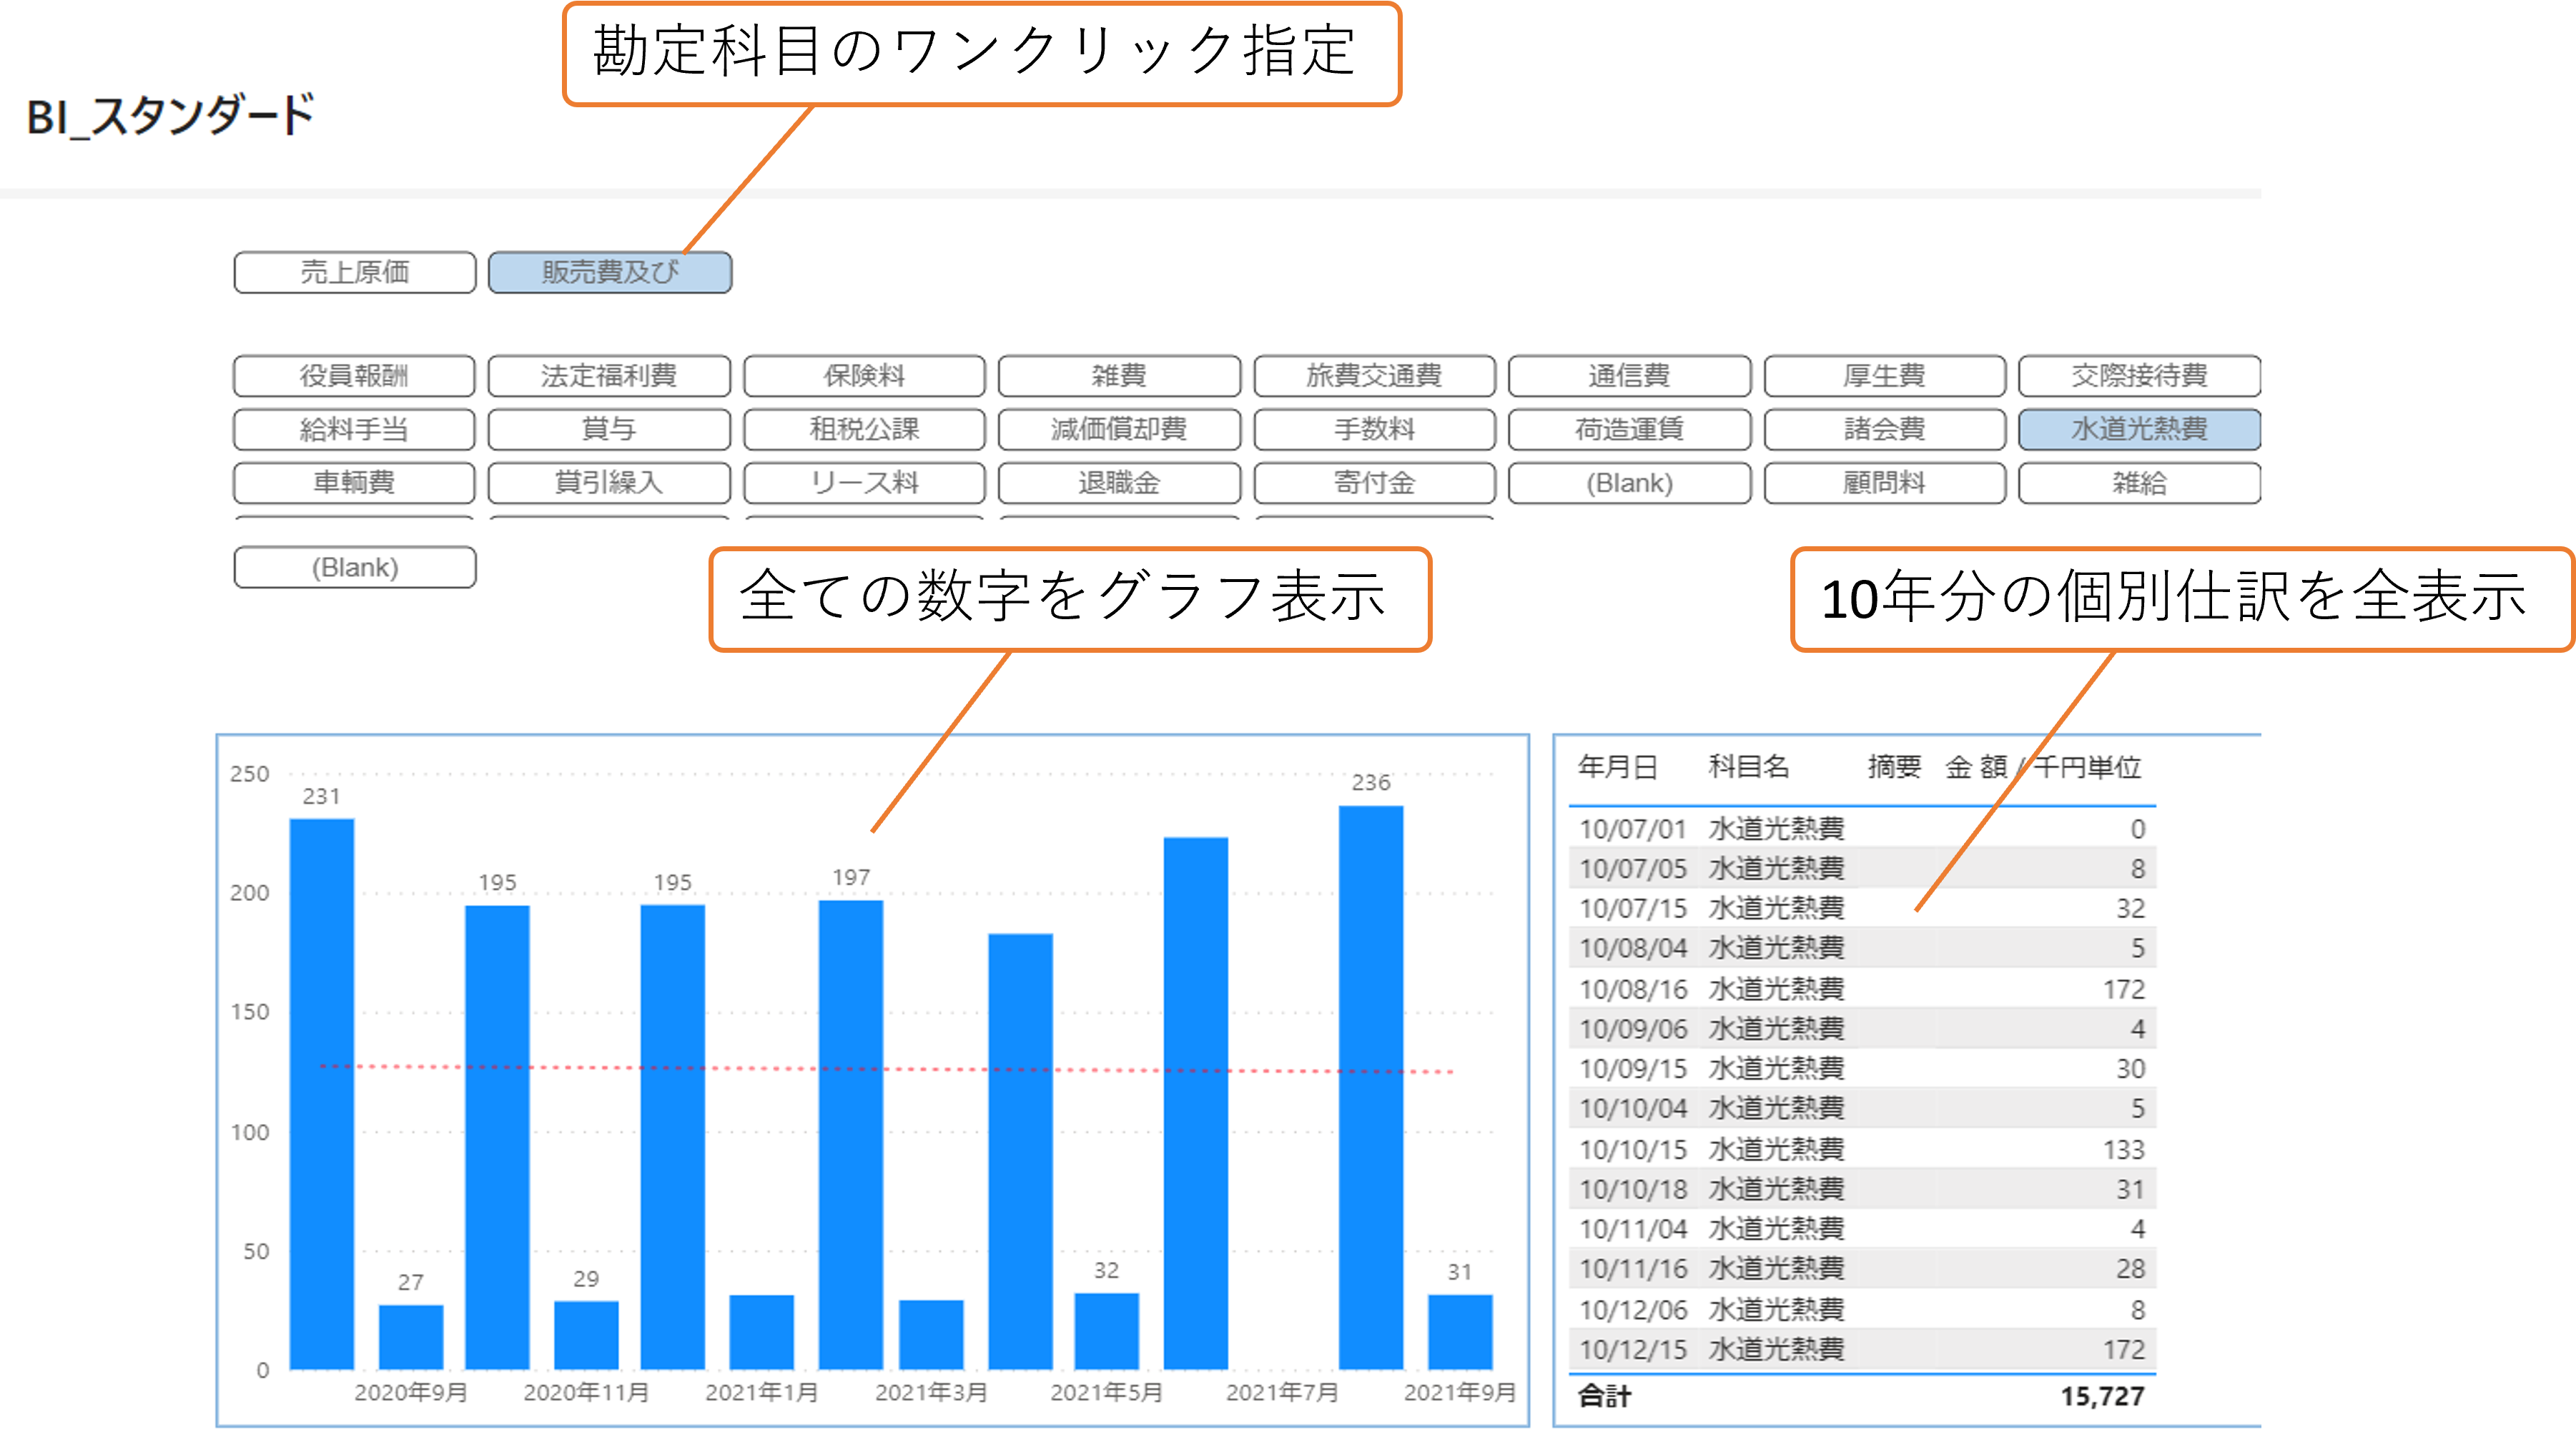Filter by 賞与 account
This screenshot has height=1440, width=2576.
(x=610, y=429)
